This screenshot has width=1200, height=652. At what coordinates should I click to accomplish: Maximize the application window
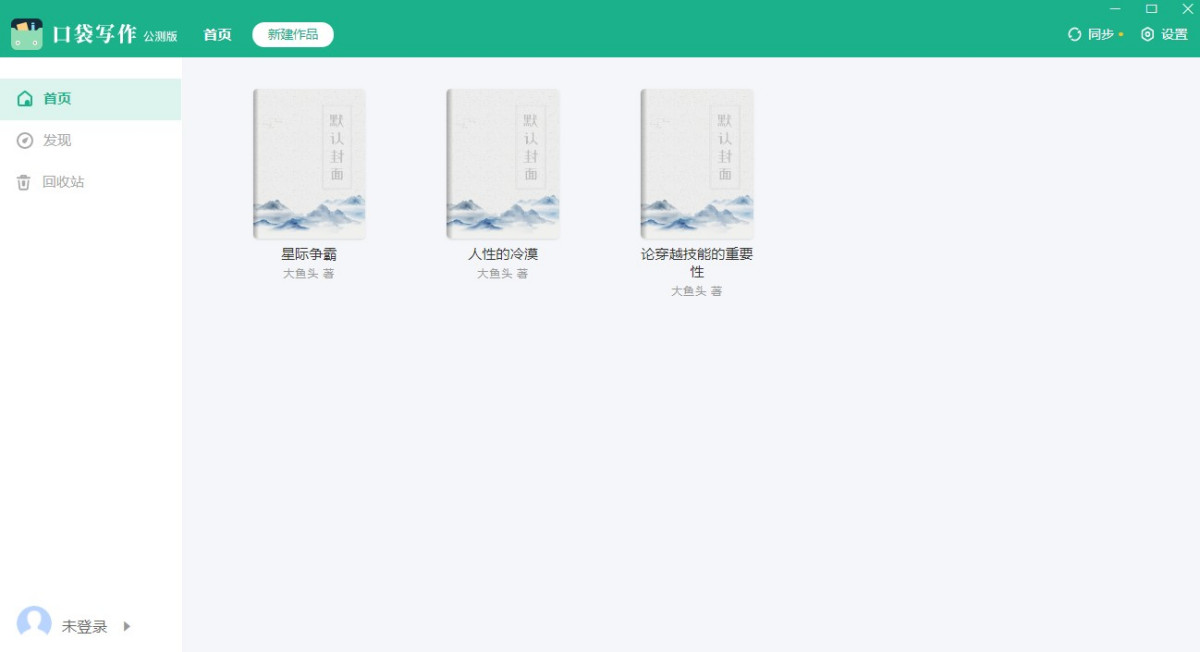coord(1151,9)
